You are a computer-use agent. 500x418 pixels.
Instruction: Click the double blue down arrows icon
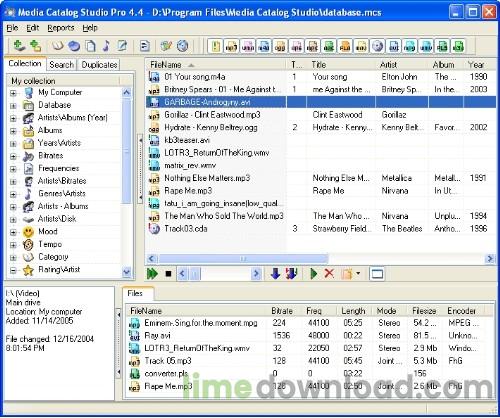291,274
